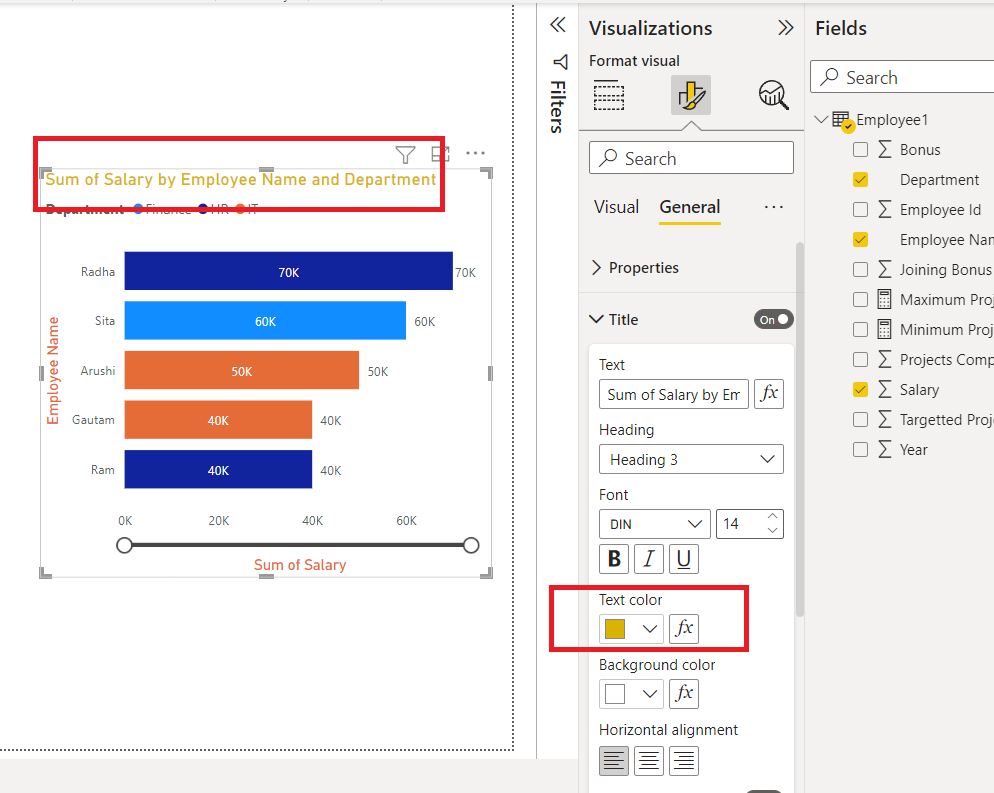Image resolution: width=994 pixels, height=793 pixels.
Task: Check the Employee Id field checkbox
Action: (860, 209)
